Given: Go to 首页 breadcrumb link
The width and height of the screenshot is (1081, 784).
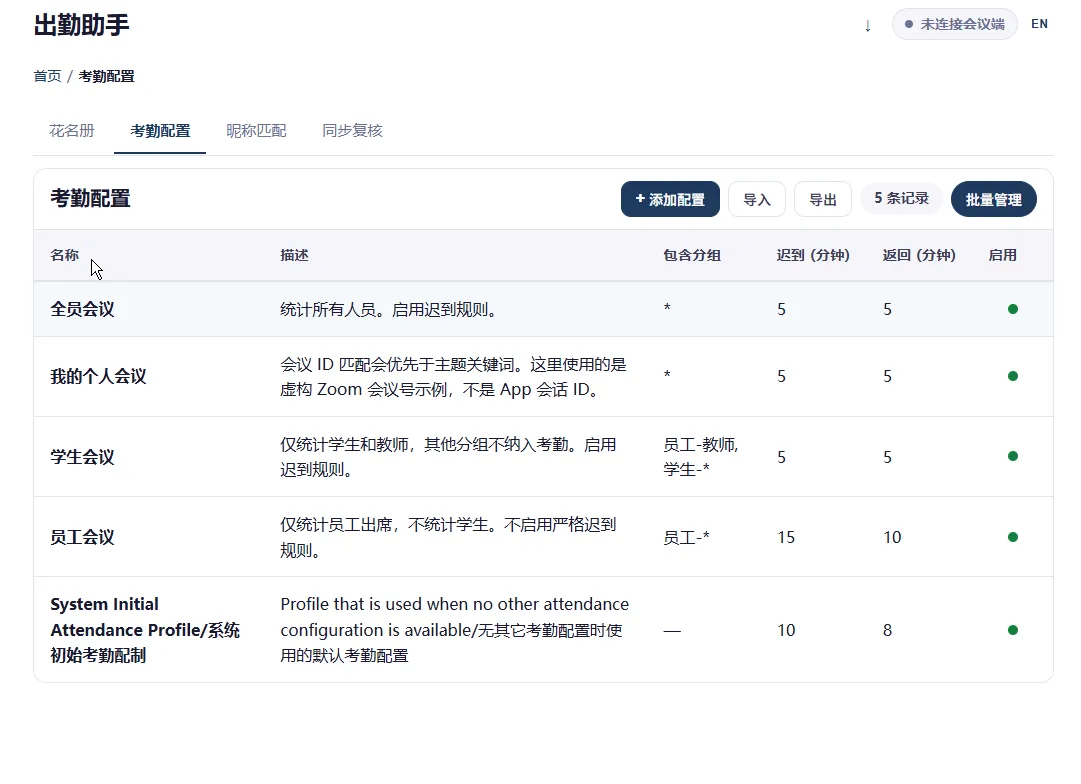Looking at the screenshot, I should tap(48, 76).
